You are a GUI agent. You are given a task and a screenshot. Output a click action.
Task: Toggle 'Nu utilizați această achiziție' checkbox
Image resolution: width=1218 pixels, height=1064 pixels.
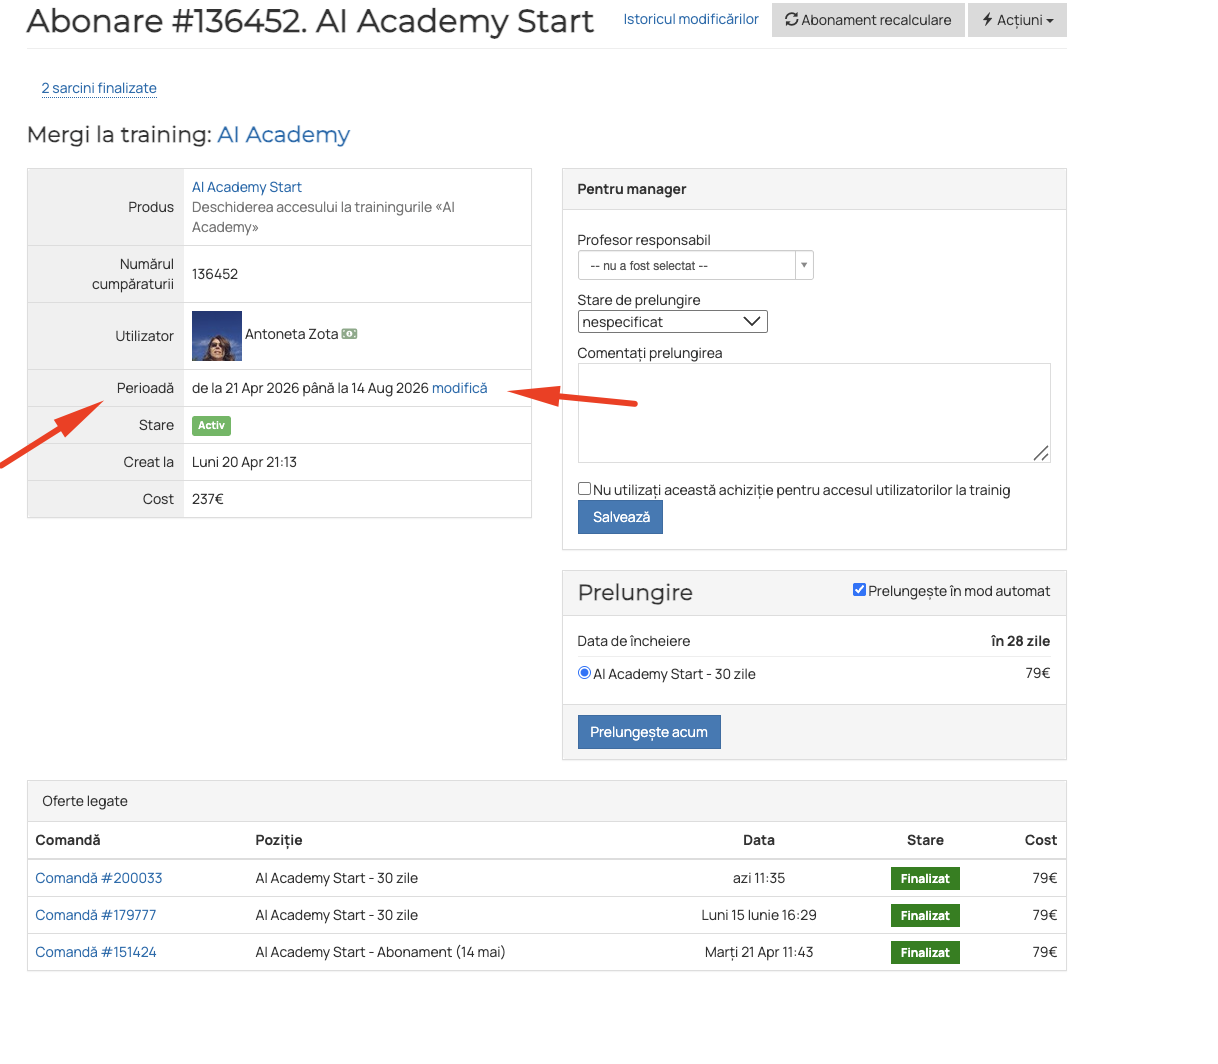coord(584,489)
